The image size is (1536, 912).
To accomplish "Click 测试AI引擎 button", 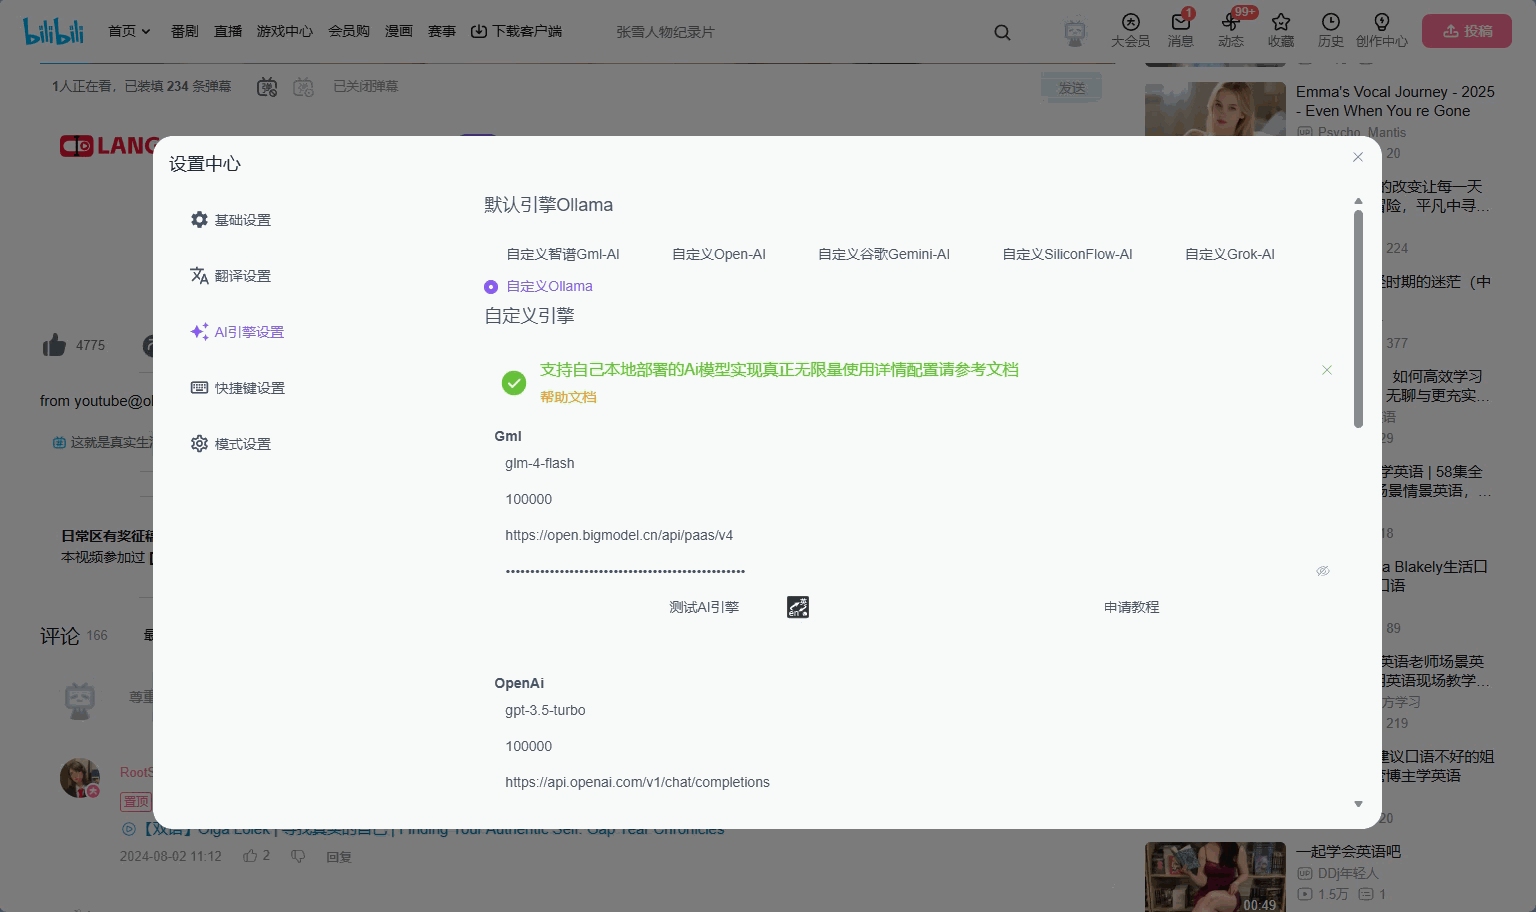I will 704,607.
